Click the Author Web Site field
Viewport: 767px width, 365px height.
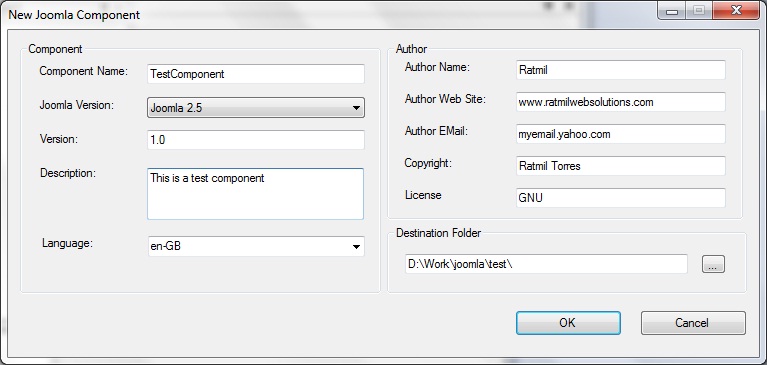tap(621, 102)
